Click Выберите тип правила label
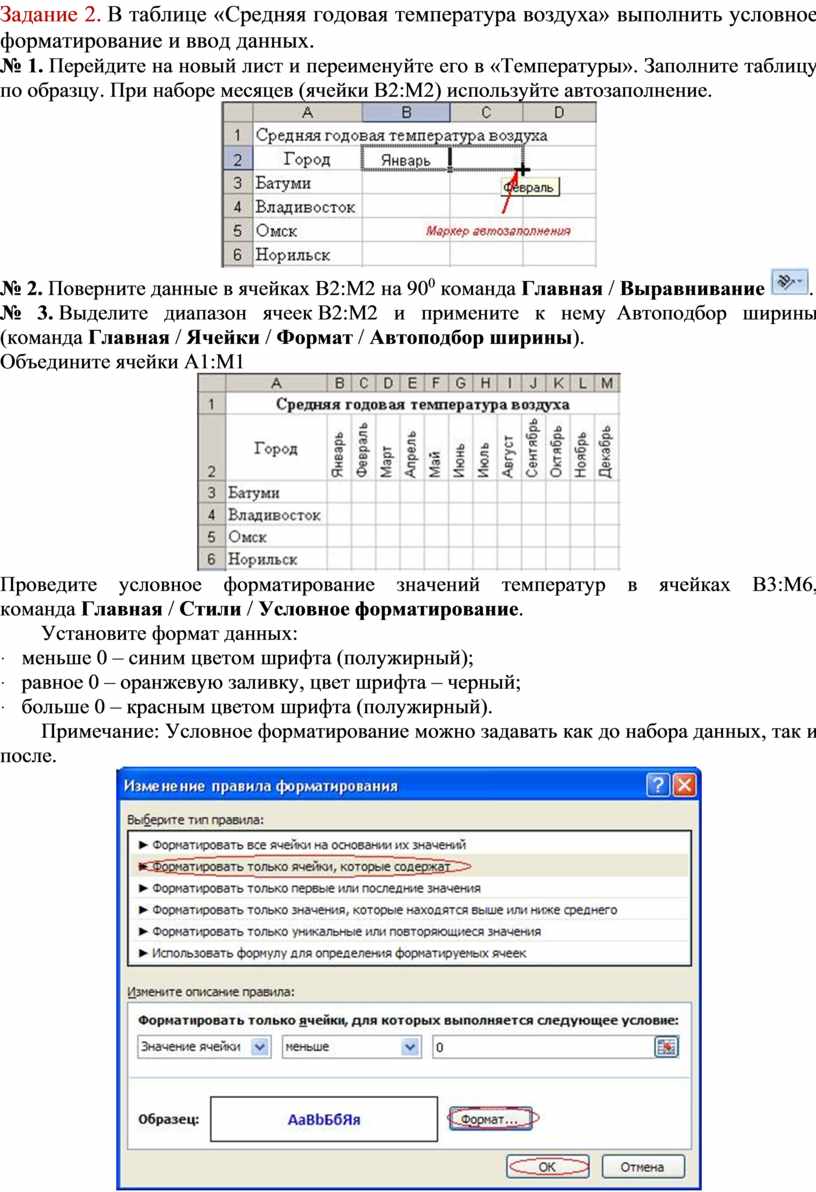The width and height of the screenshot is (816, 1192). tap(195, 820)
